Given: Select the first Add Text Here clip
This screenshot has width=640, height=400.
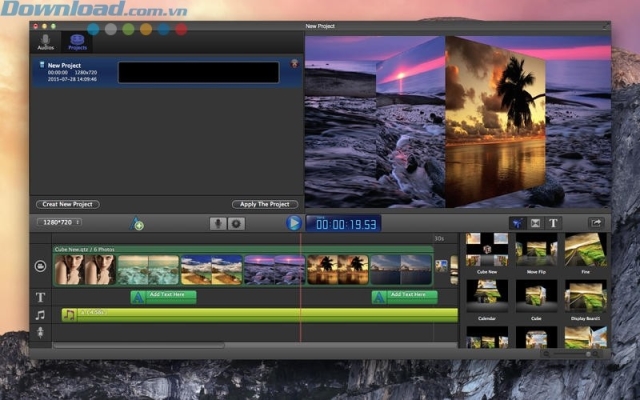Looking at the screenshot, I should tap(163, 296).
